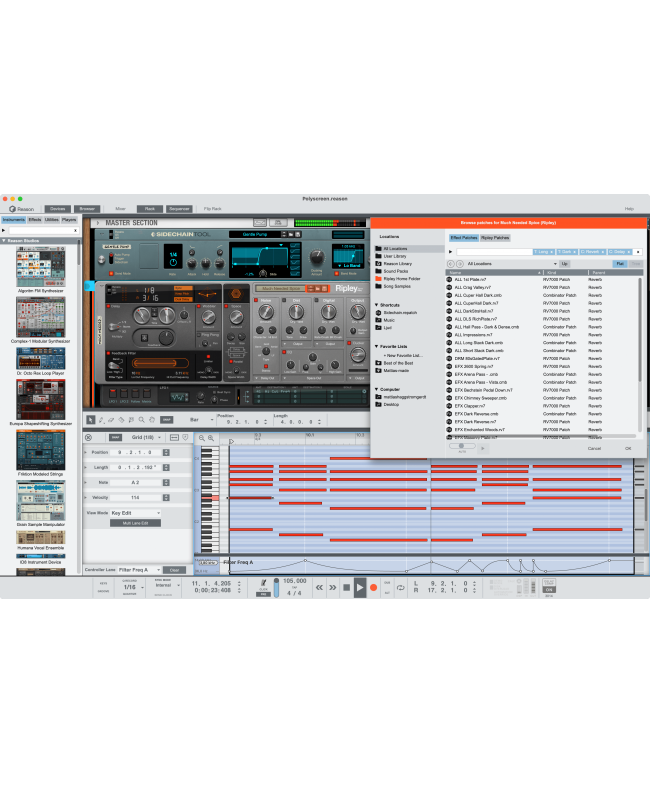650x794 pixels.
Task: Click the Stop button in the transport
Action: [347, 587]
